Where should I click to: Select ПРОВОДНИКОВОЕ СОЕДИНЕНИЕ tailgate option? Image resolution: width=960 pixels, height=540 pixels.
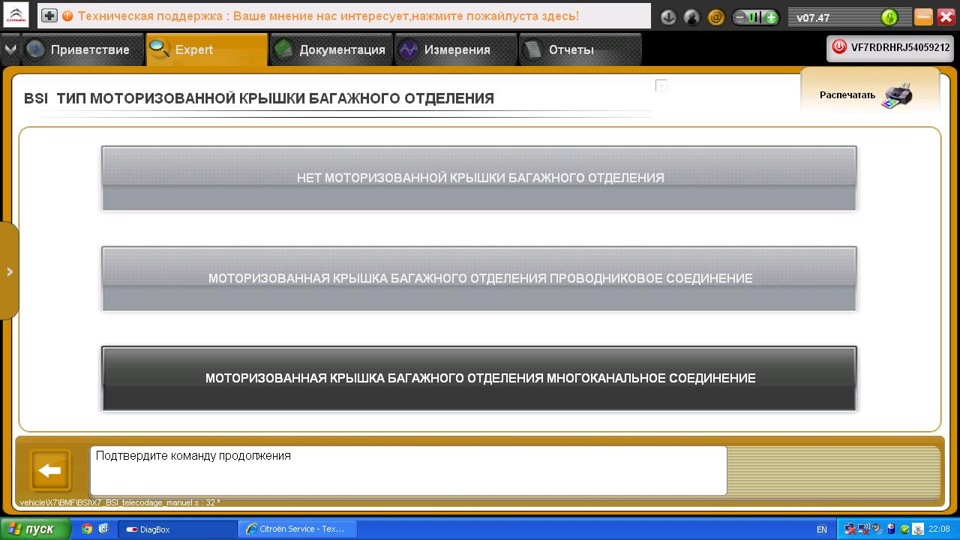pos(479,279)
